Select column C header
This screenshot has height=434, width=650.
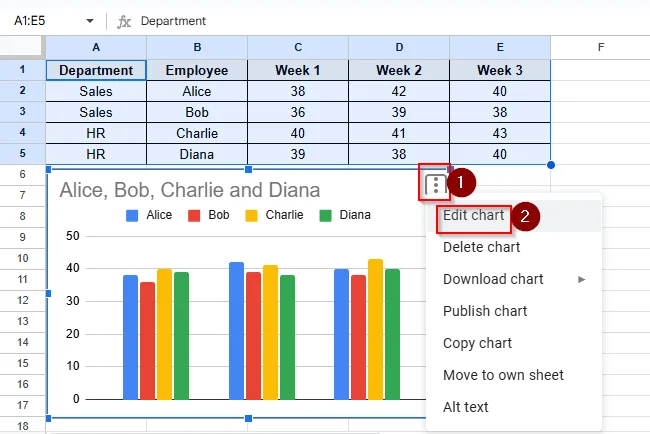pyautogui.click(x=298, y=47)
